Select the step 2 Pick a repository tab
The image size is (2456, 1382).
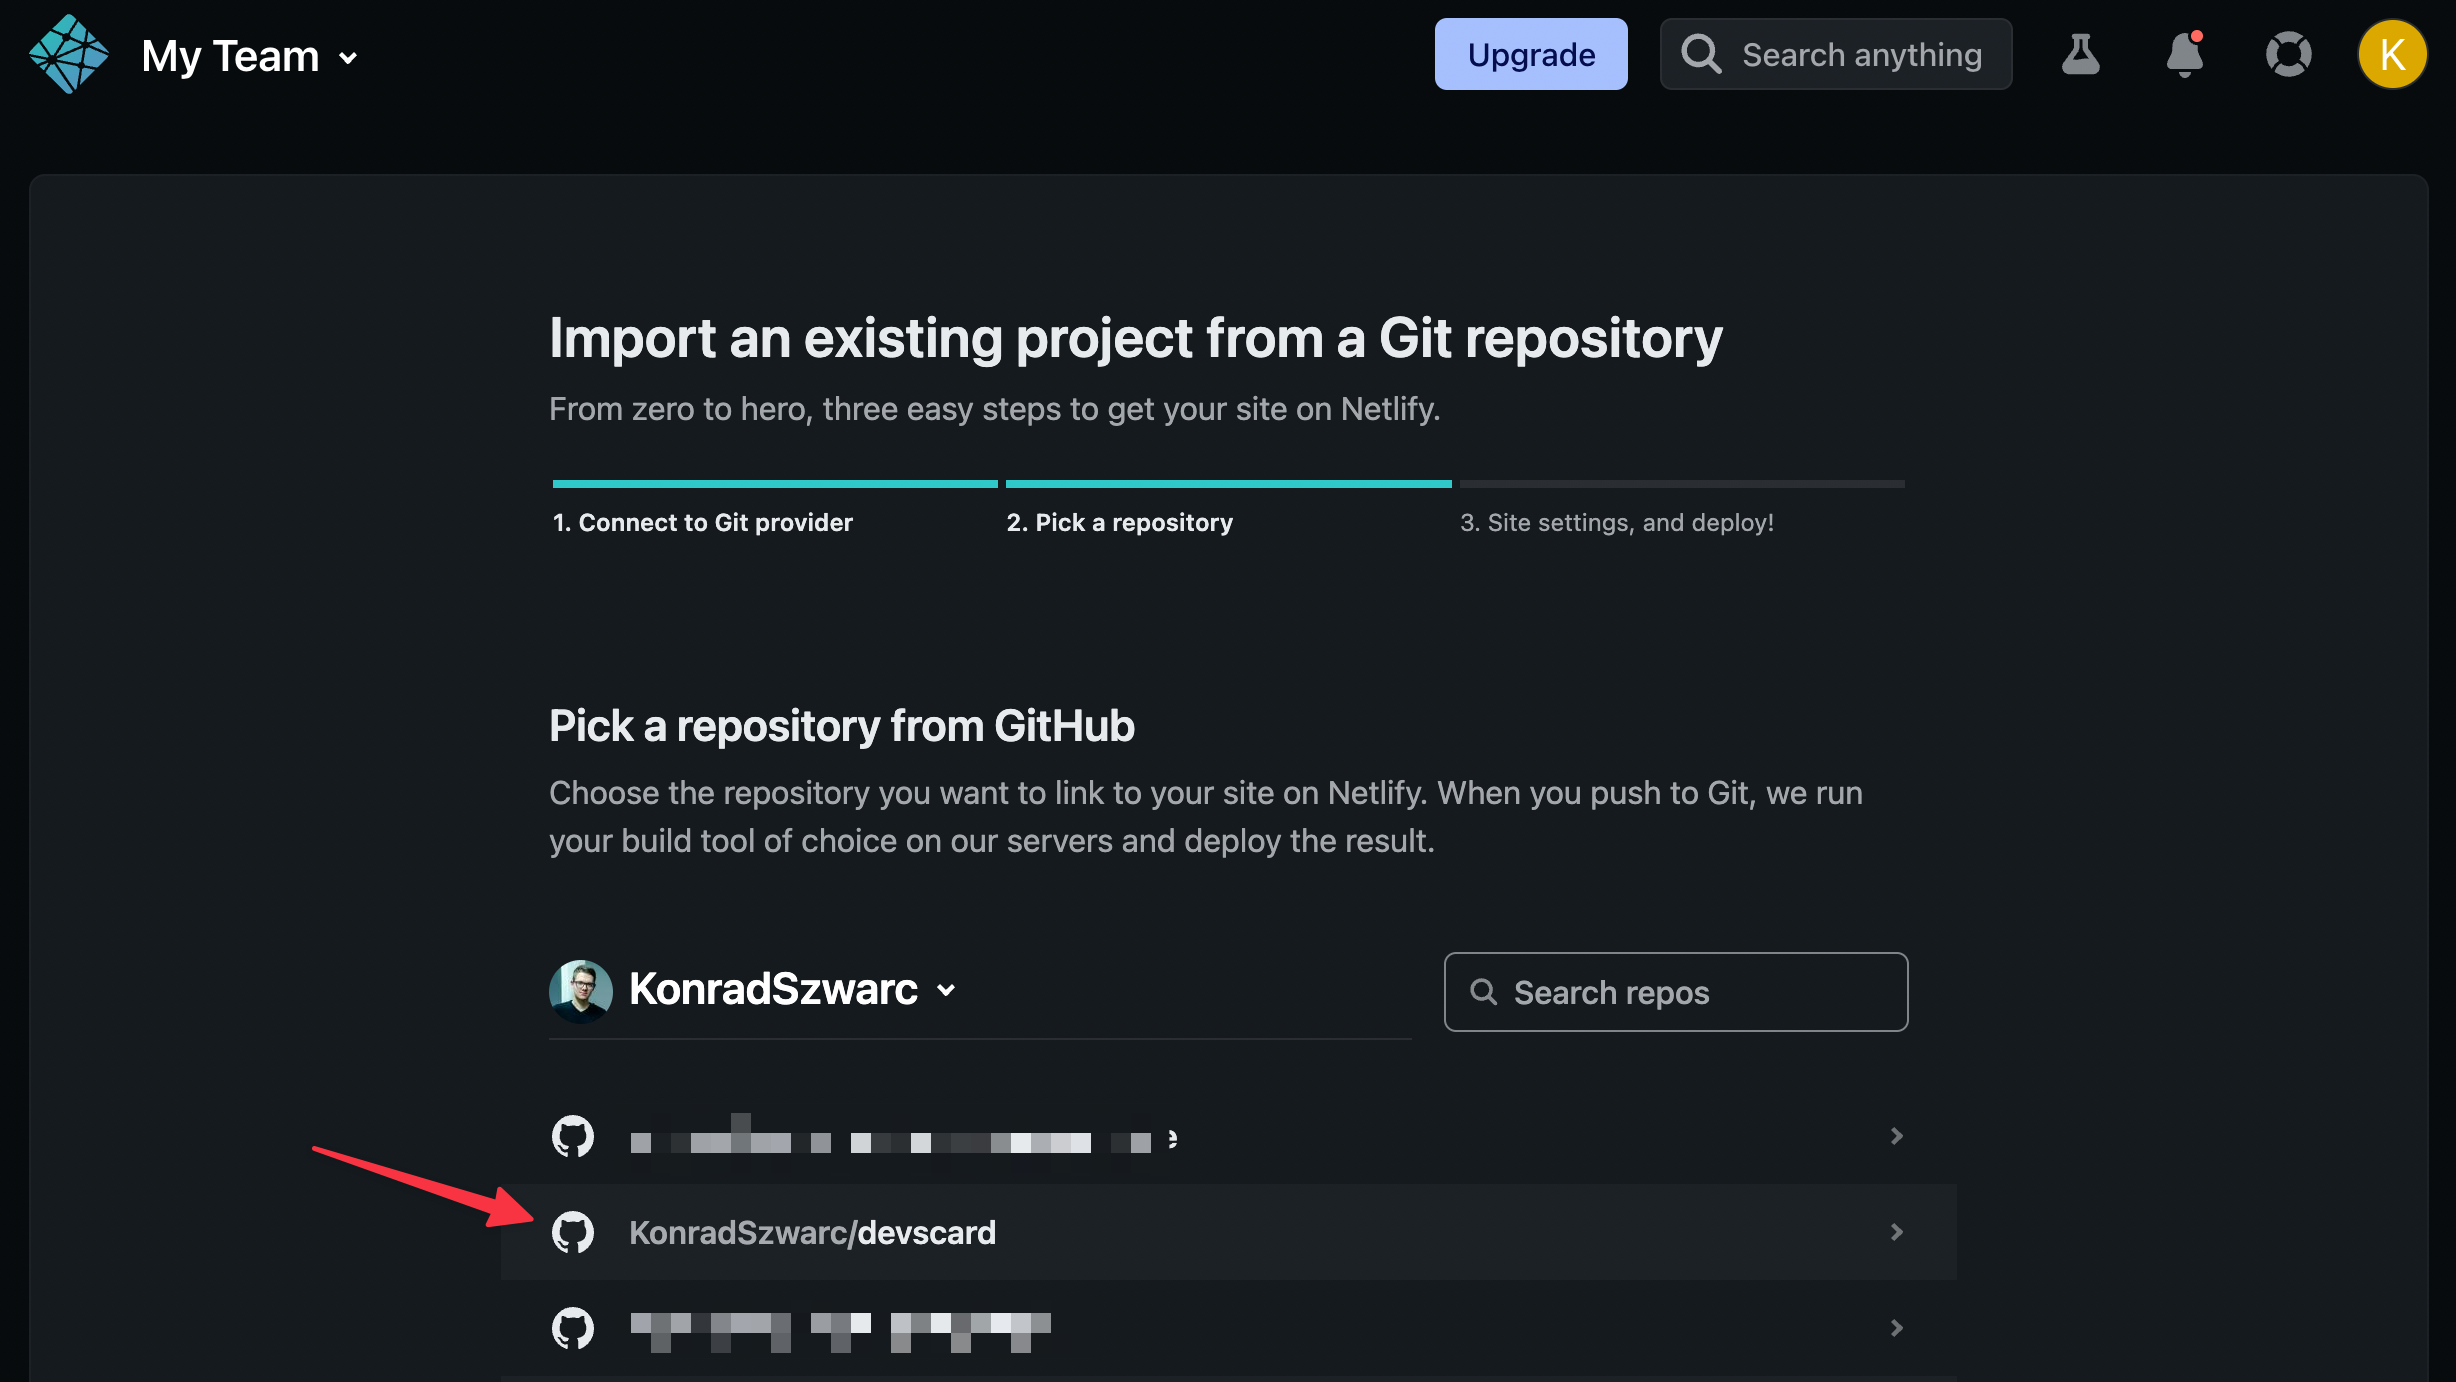1119,522
